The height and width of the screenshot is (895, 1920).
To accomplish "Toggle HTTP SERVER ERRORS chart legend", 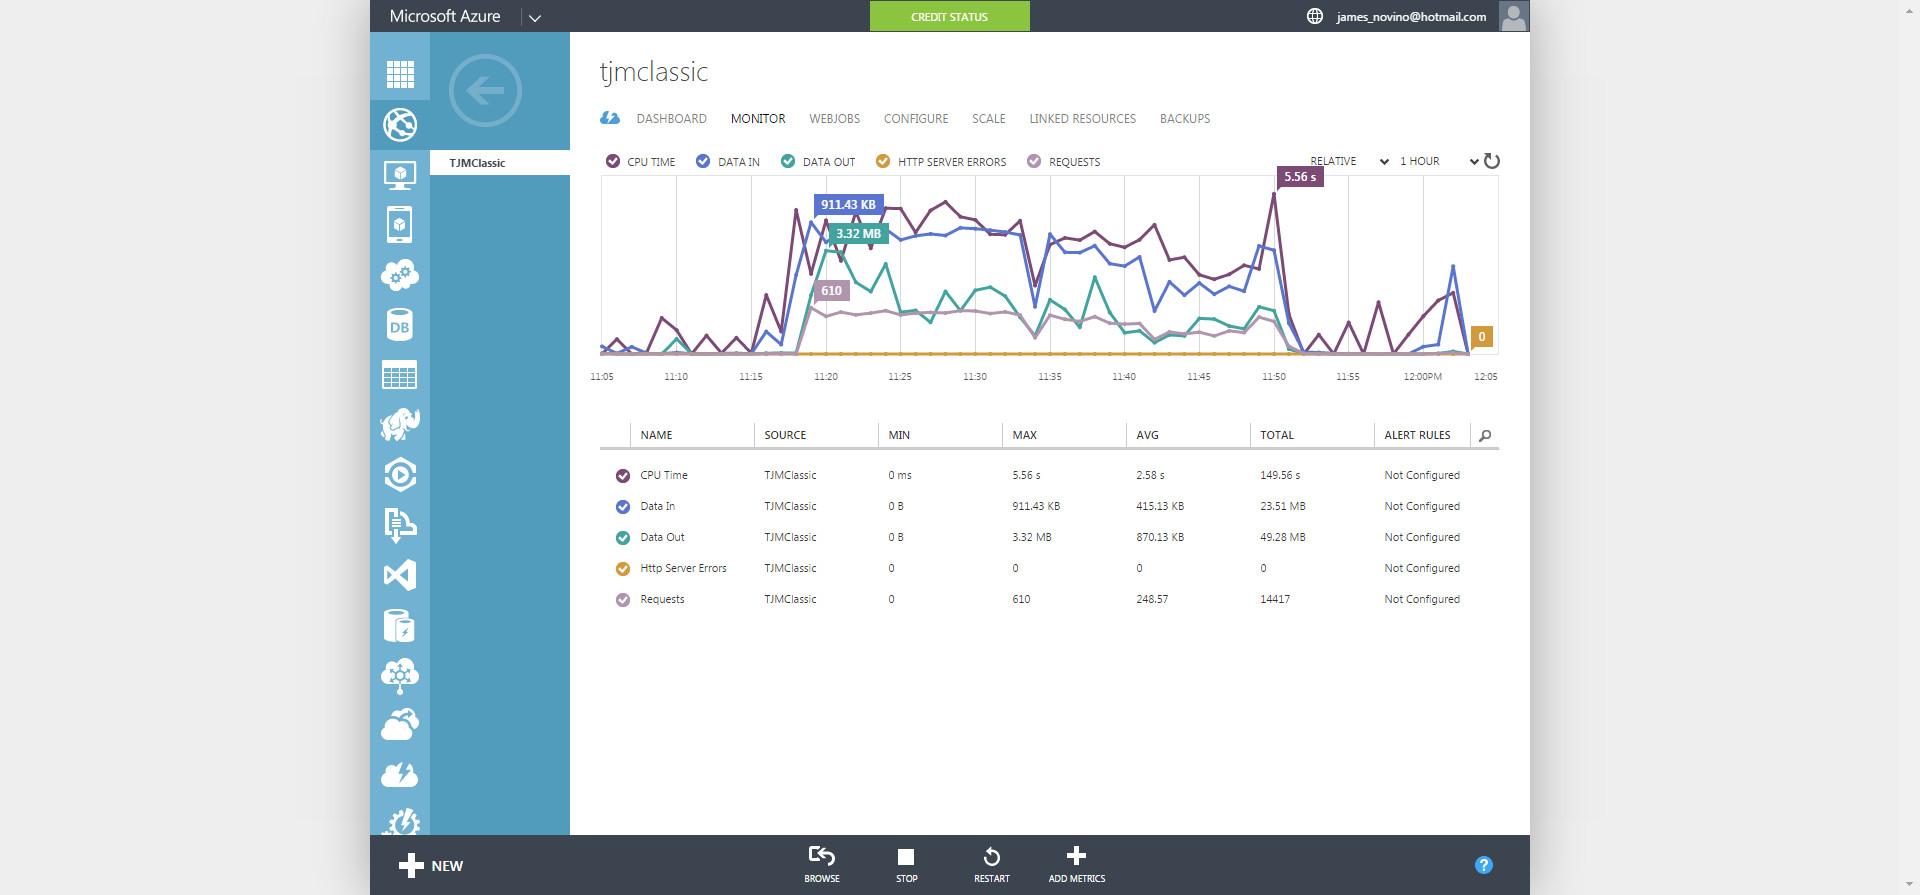I will pyautogui.click(x=941, y=162).
